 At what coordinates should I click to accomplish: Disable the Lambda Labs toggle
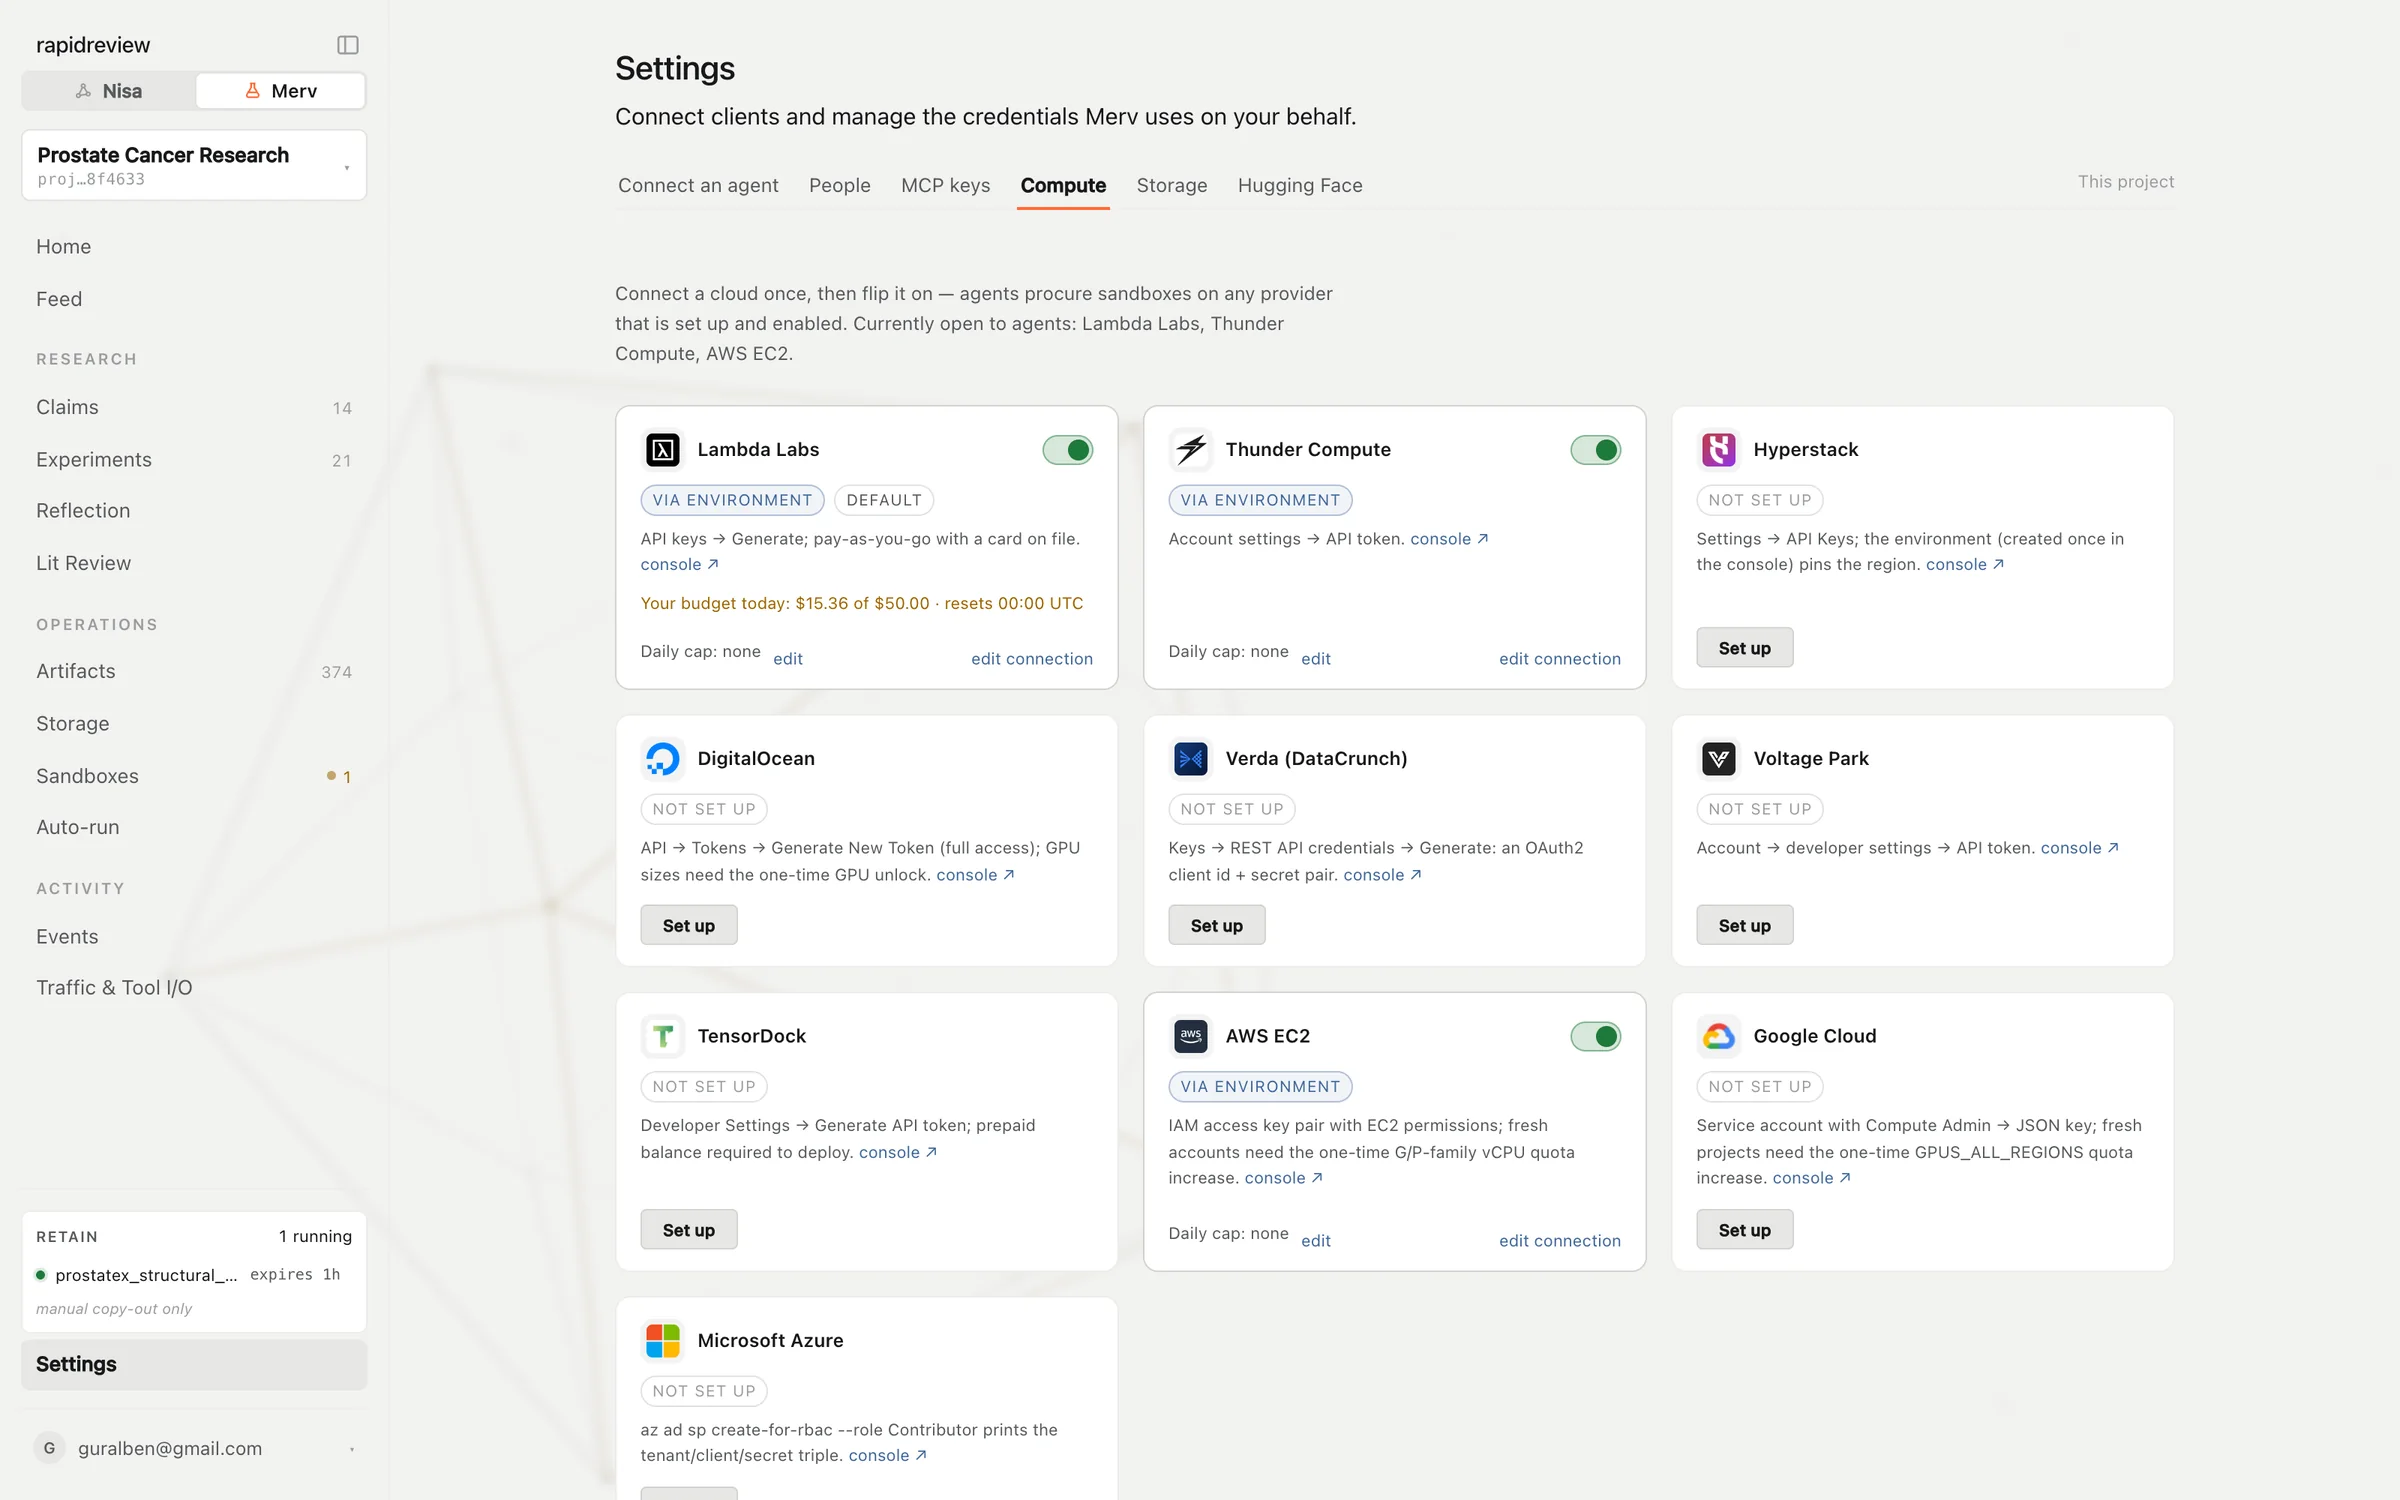[1067, 450]
